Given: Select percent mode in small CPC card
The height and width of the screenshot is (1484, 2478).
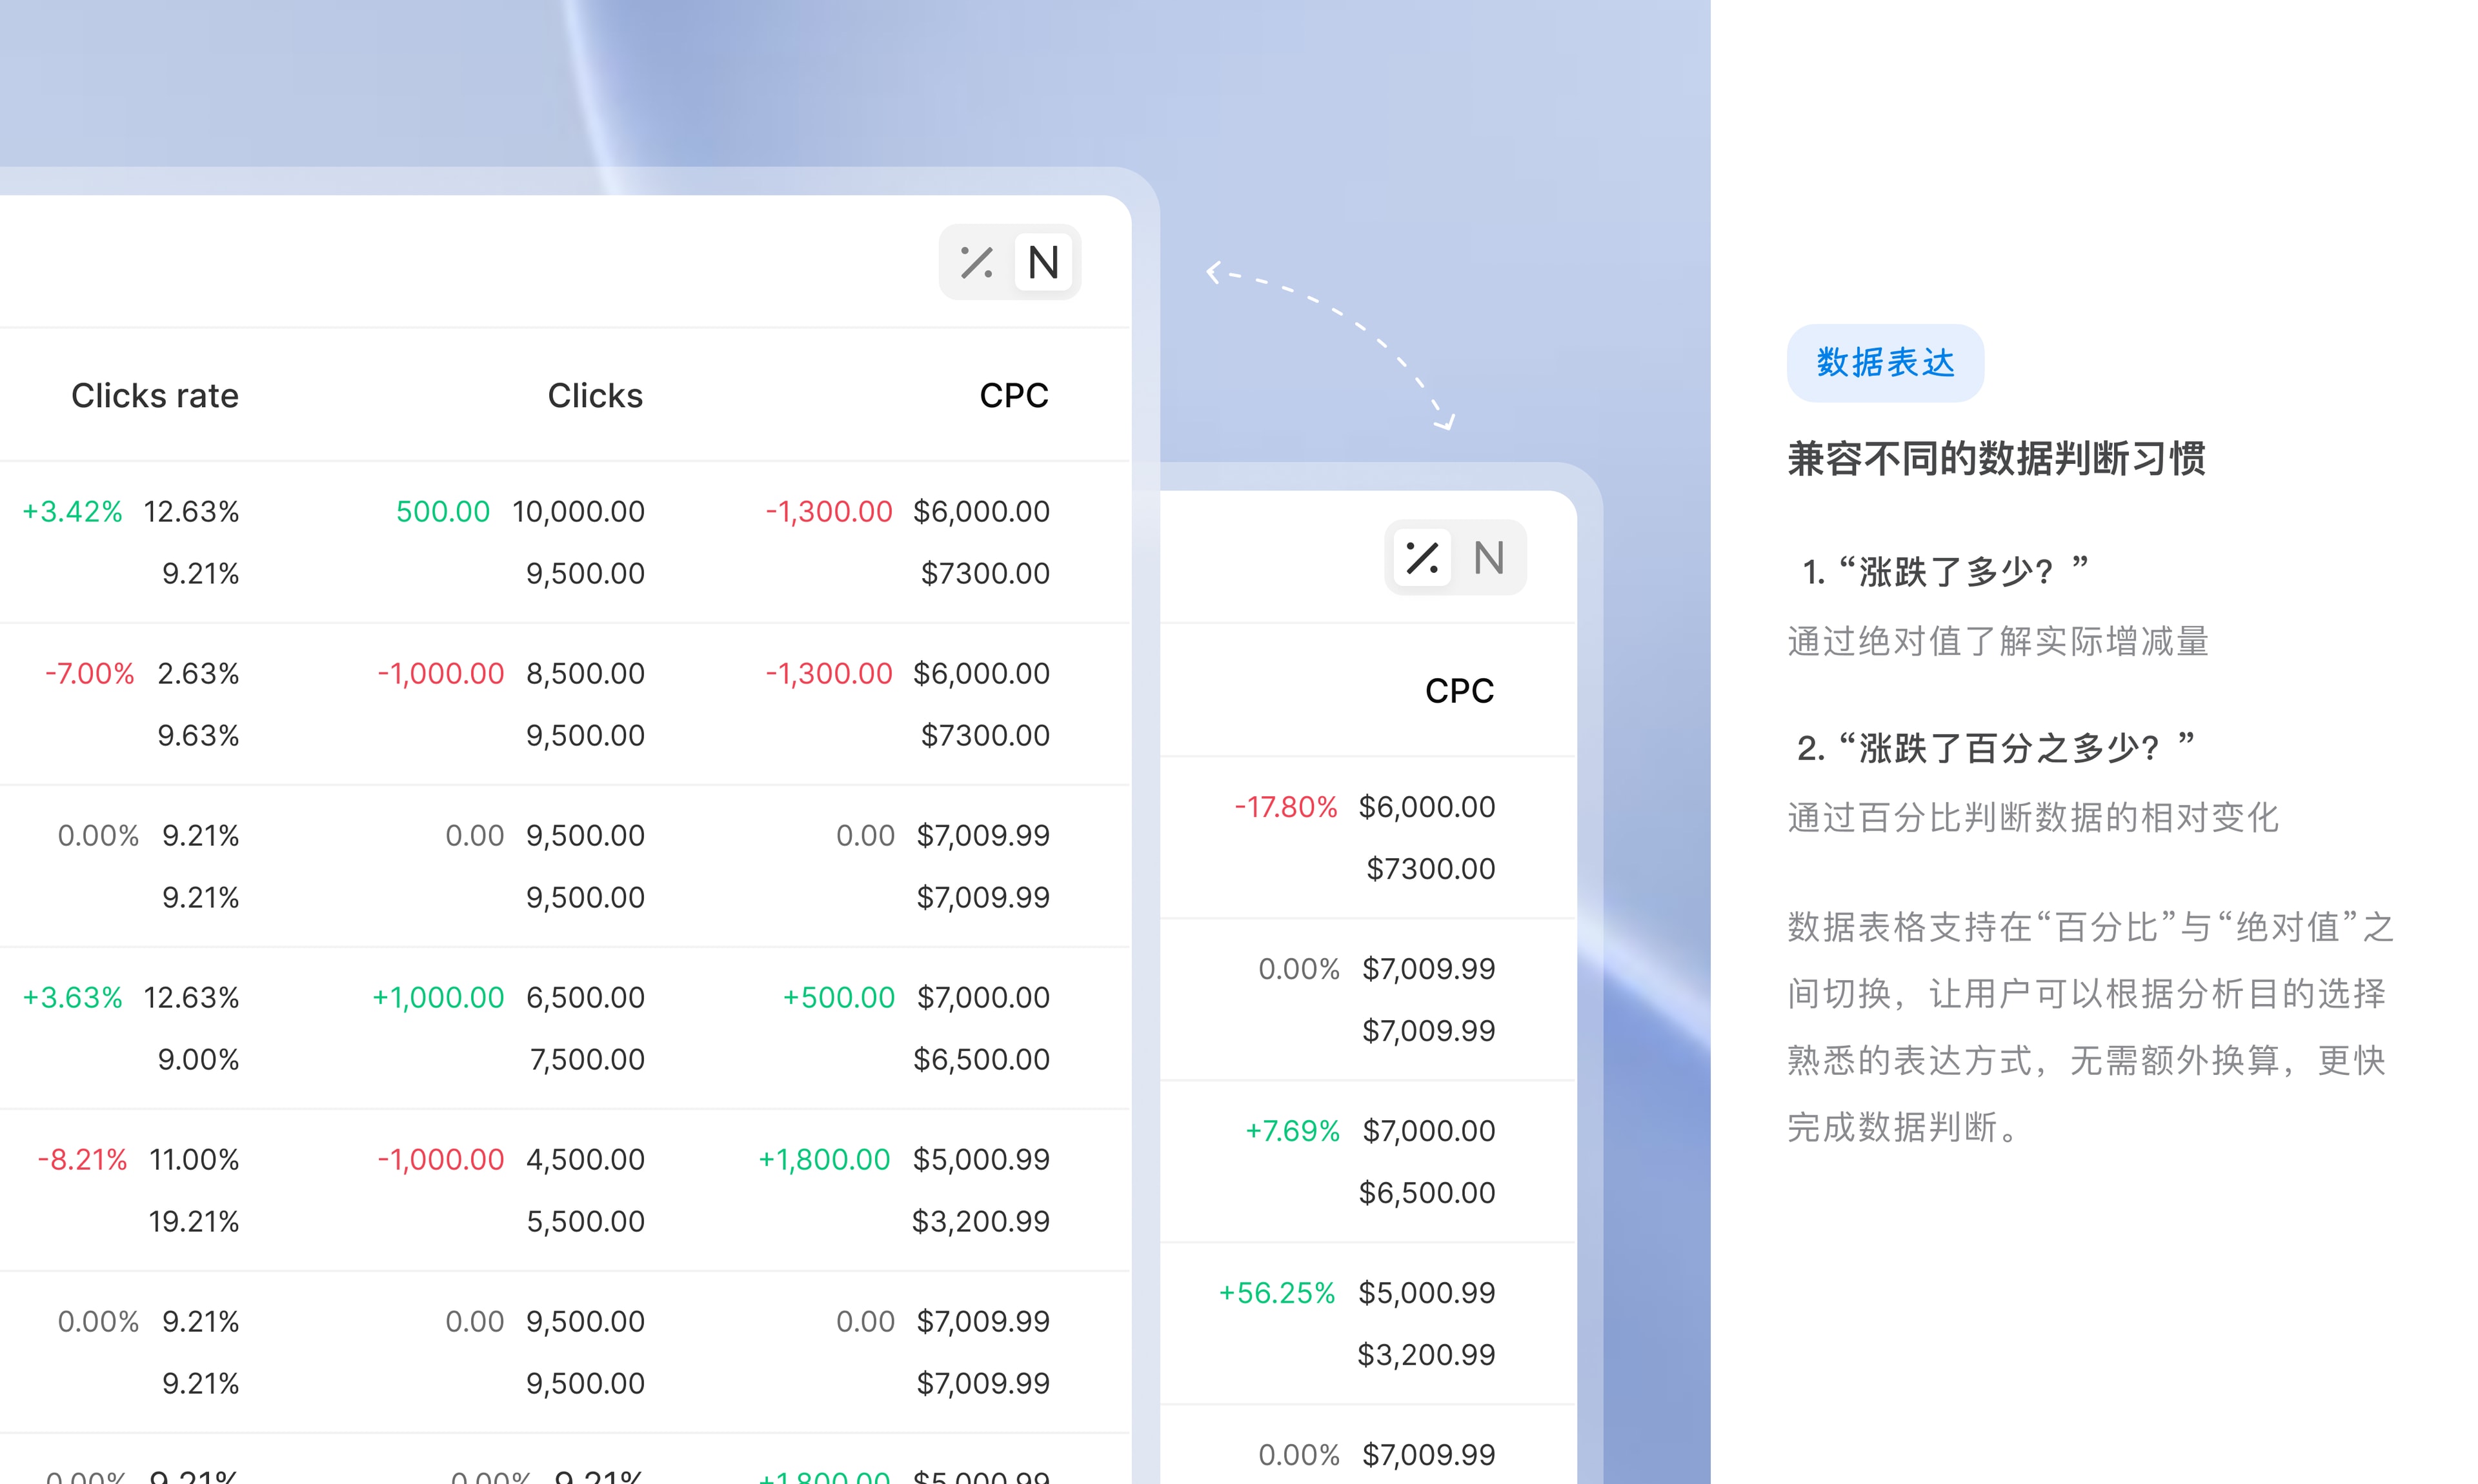Looking at the screenshot, I should [x=1421, y=557].
